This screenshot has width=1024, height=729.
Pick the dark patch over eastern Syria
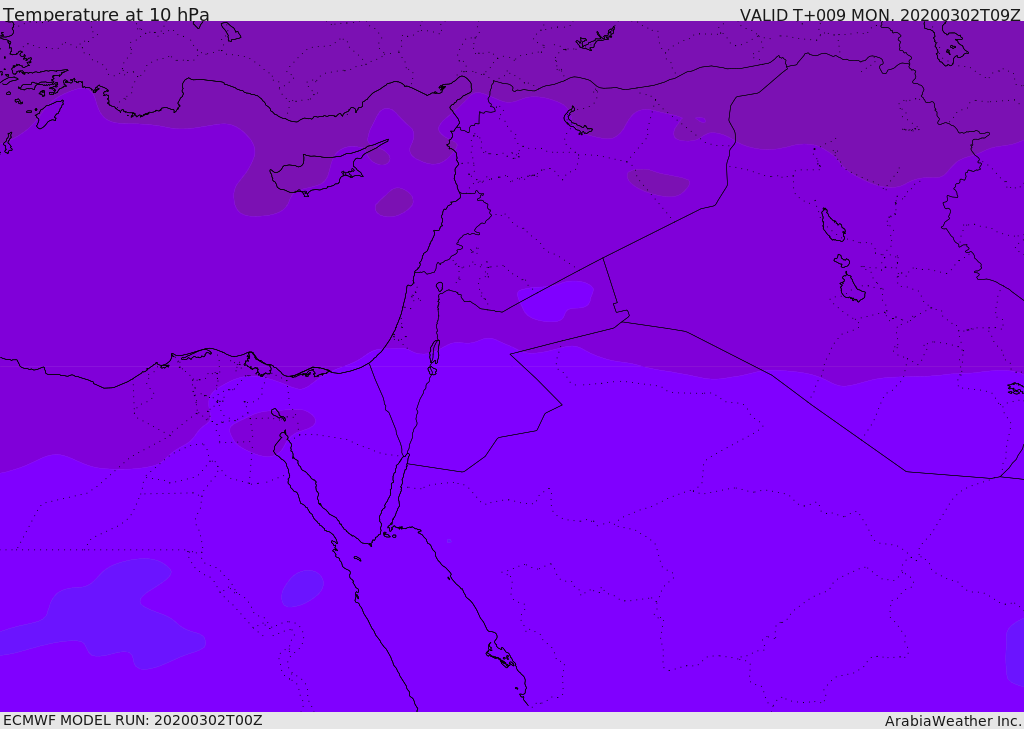click(658, 182)
